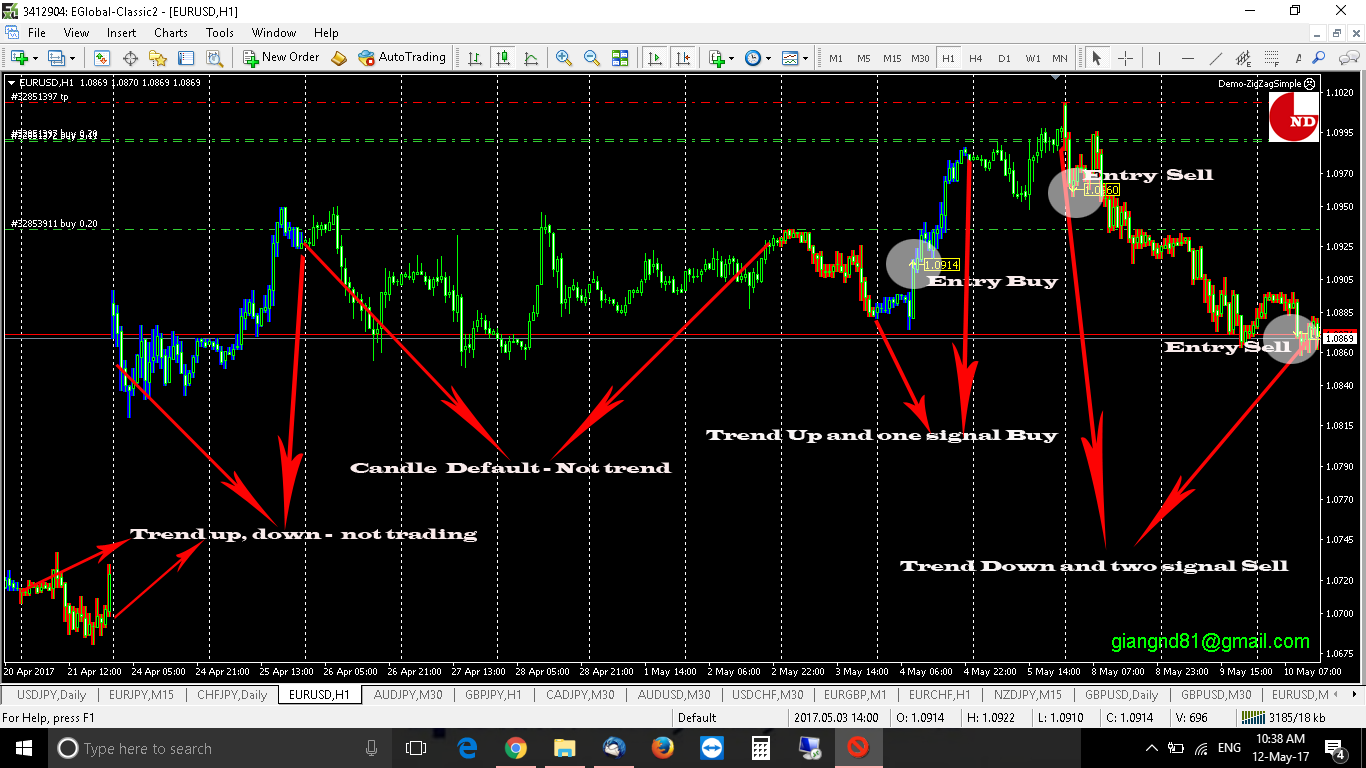Show the Terminal panel icon
The height and width of the screenshot is (768, 1366).
tap(186, 58)
